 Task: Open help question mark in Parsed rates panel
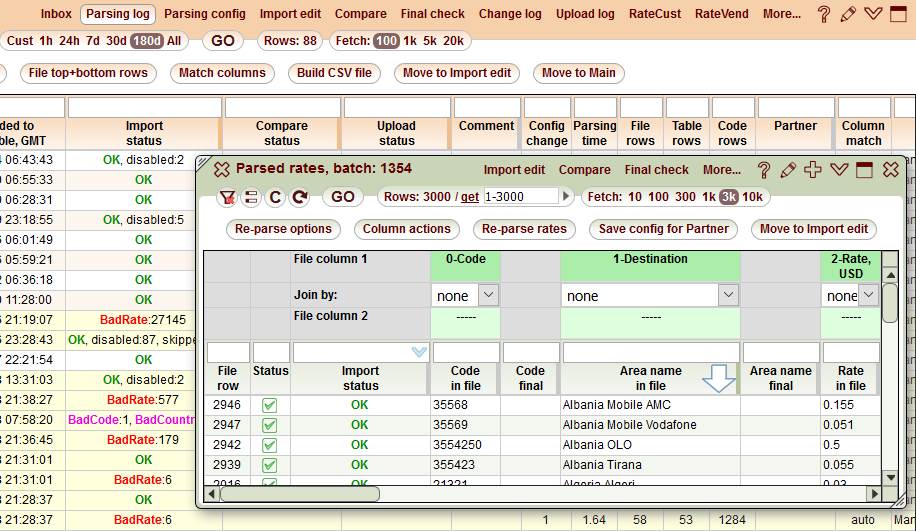click(764, 170)
